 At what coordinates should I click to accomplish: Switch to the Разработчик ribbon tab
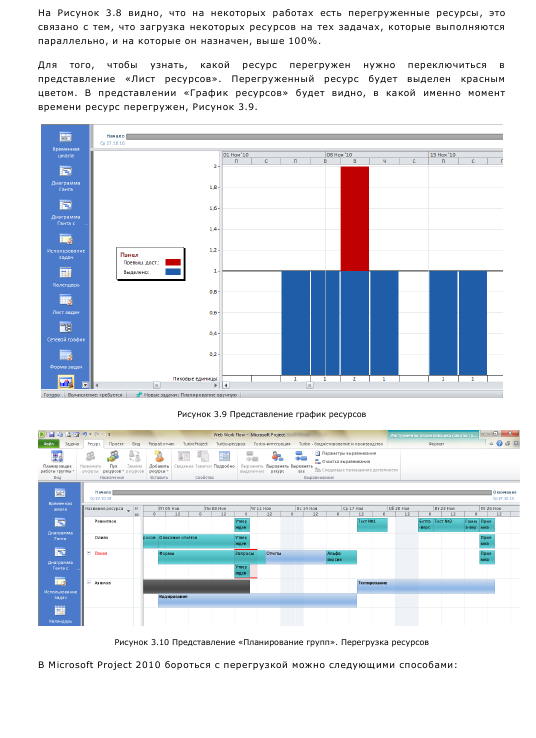(x=161, y=443)
